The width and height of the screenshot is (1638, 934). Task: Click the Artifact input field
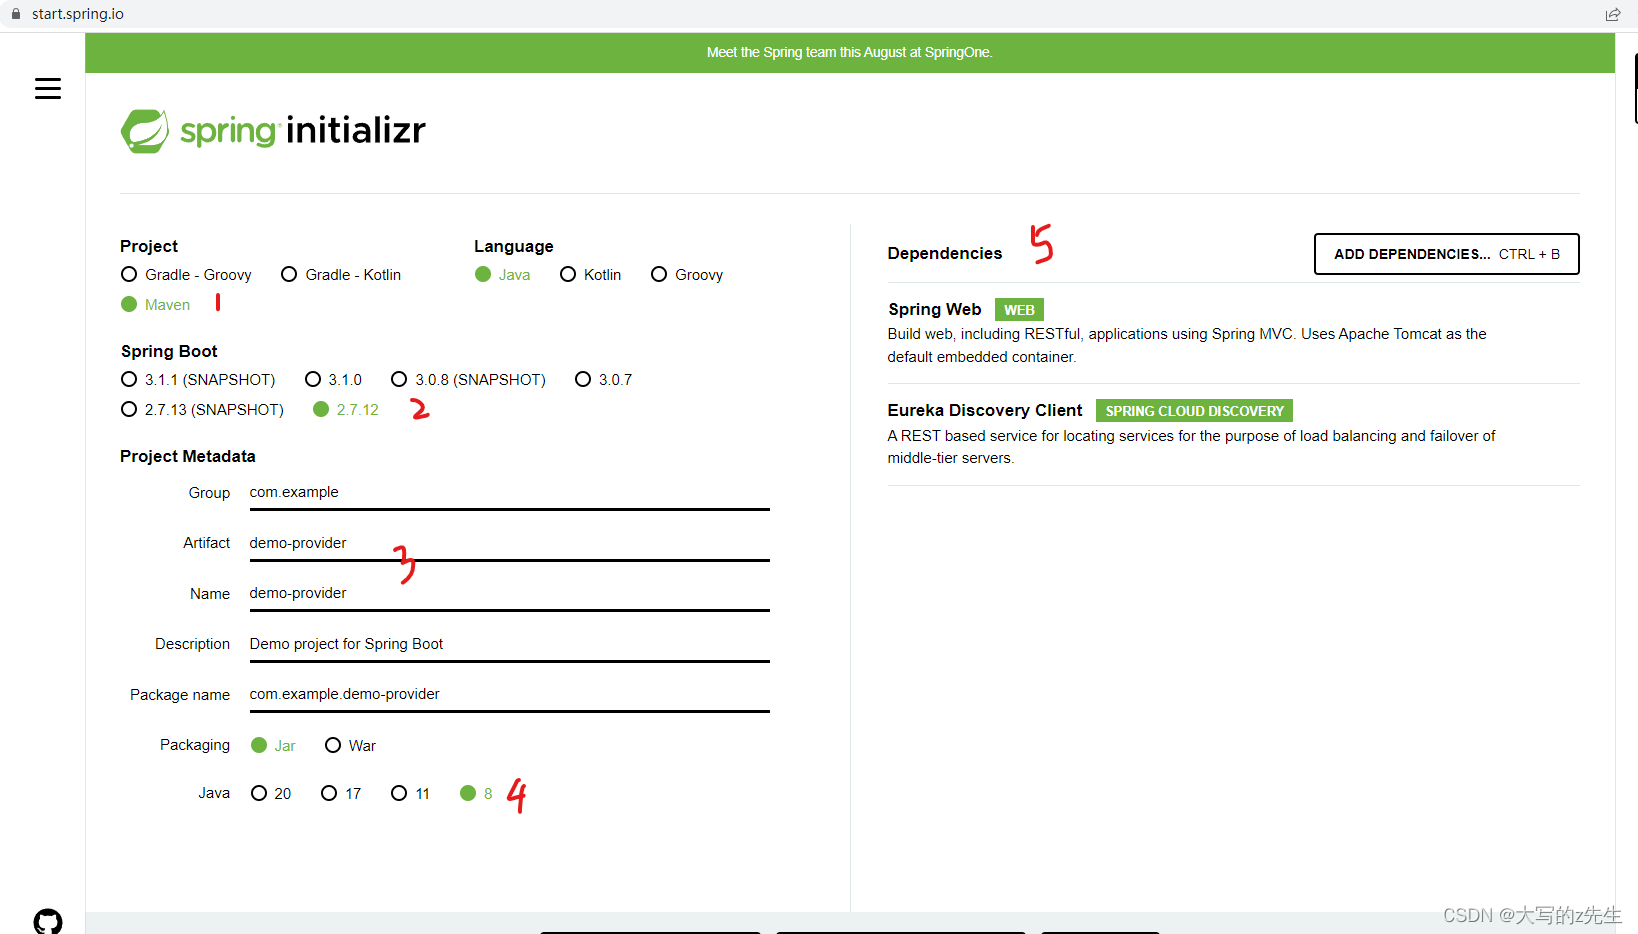[x=509, y=544]
